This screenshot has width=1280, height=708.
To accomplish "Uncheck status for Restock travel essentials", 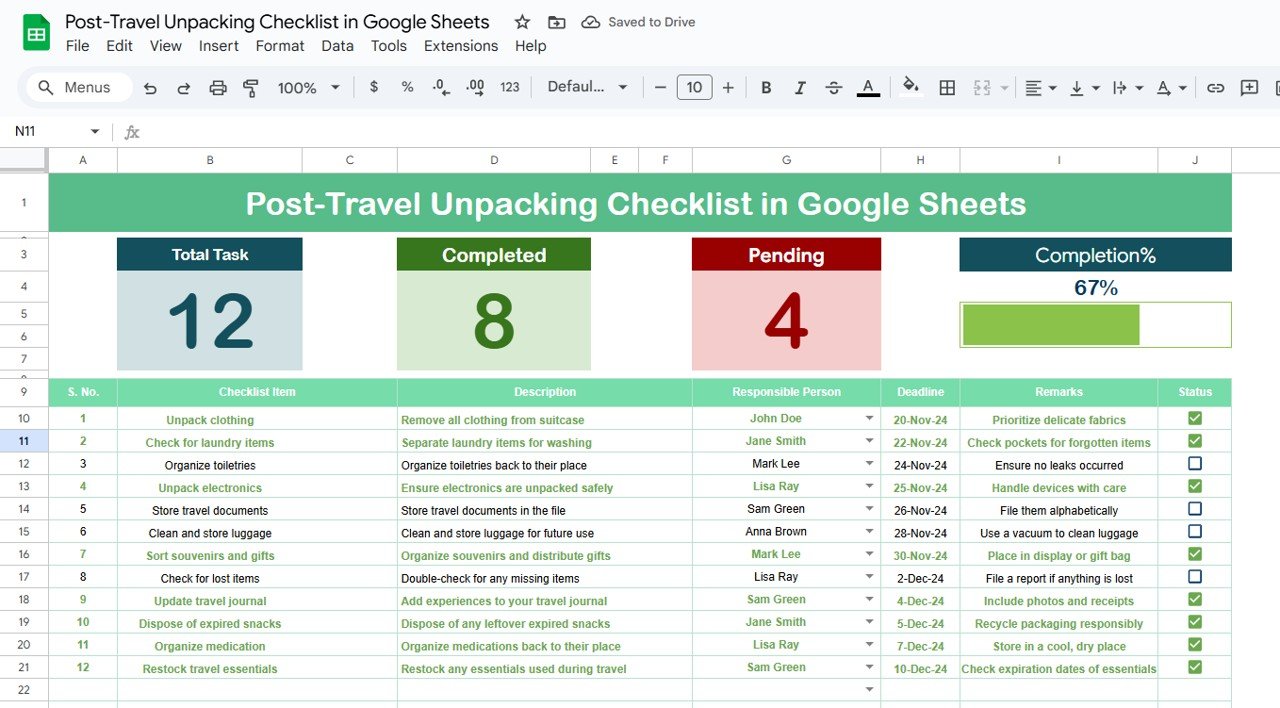I will [x=1194, y=667].
